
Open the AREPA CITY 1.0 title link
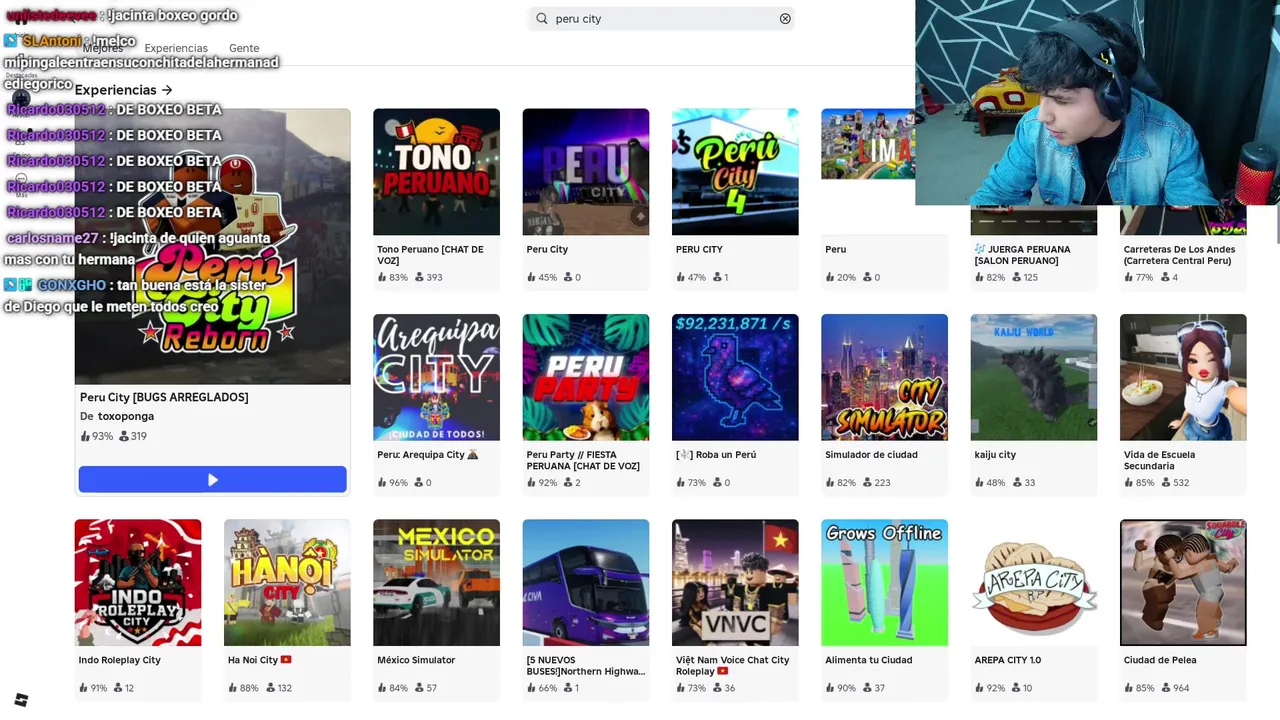click(1008, 660)
